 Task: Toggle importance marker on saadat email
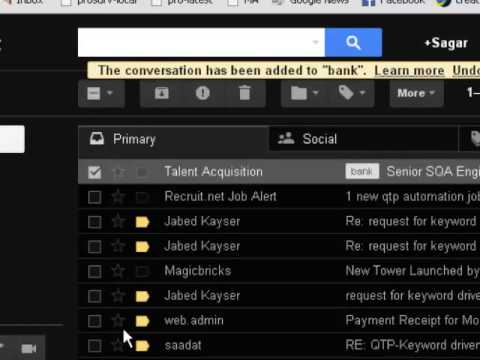pos(142,346)
